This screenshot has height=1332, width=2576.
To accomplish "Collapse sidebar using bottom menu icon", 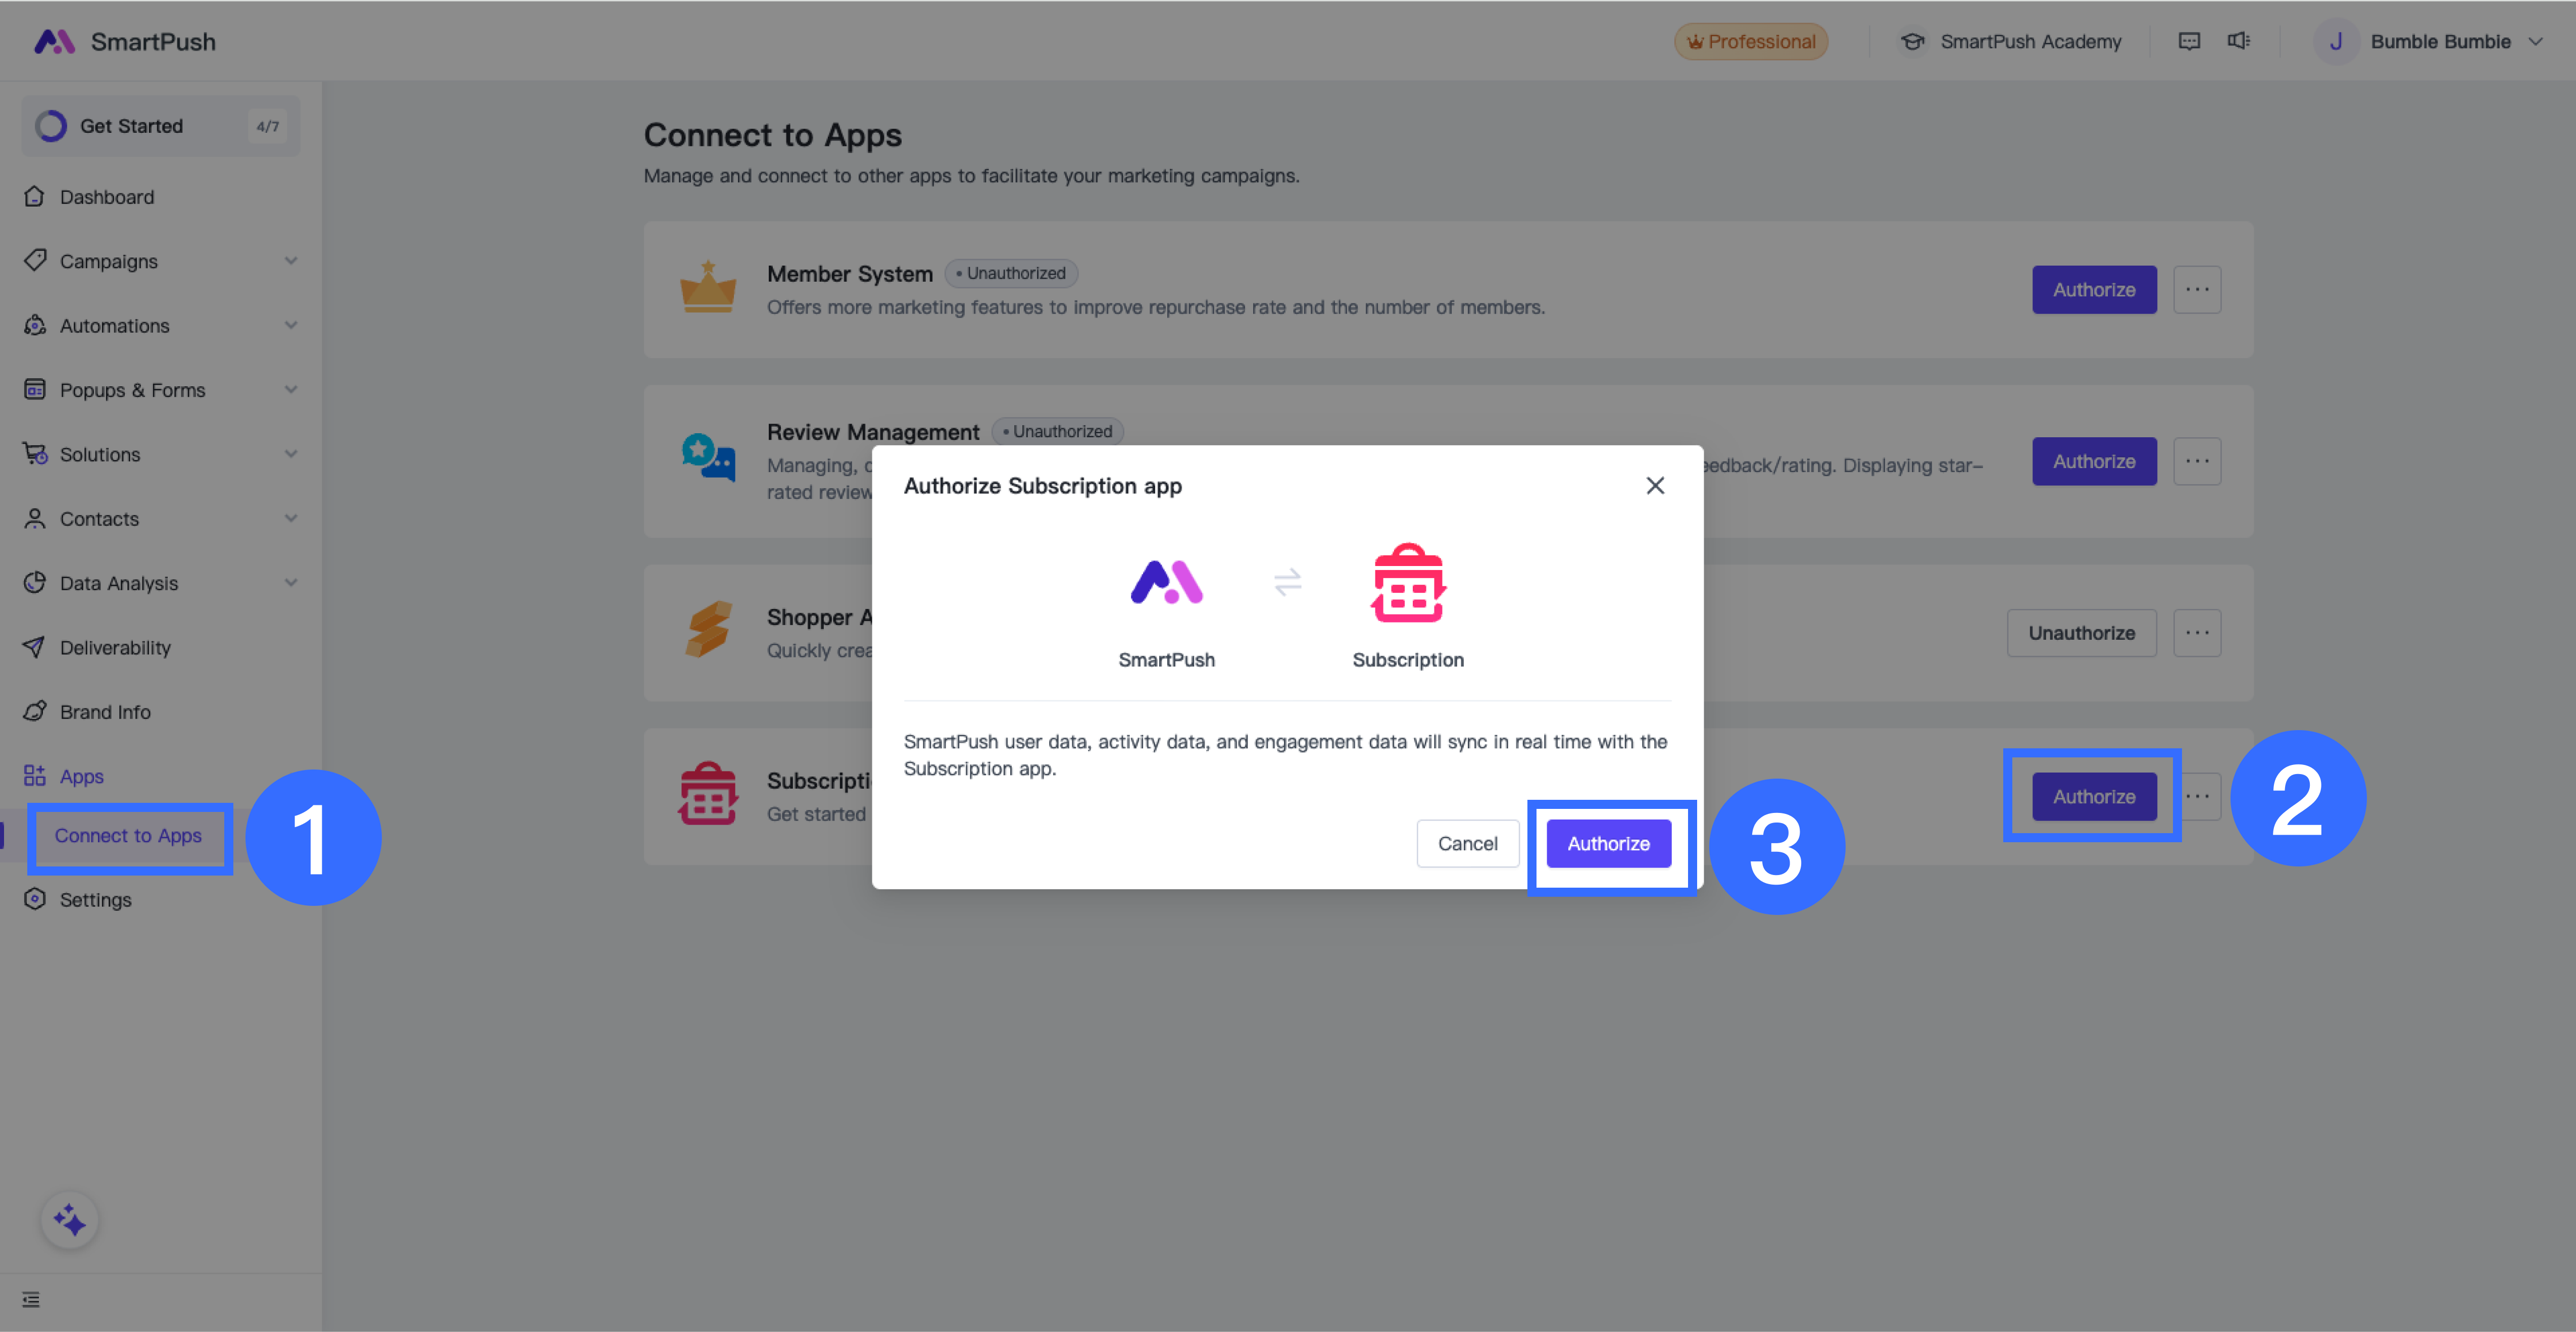I will (31, 1299).
